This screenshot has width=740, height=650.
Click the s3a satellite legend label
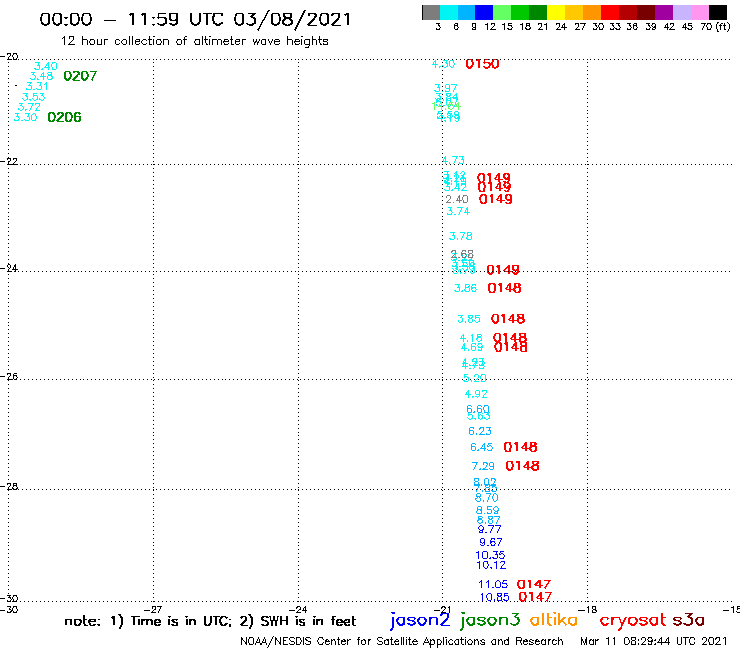pos(689,620)
